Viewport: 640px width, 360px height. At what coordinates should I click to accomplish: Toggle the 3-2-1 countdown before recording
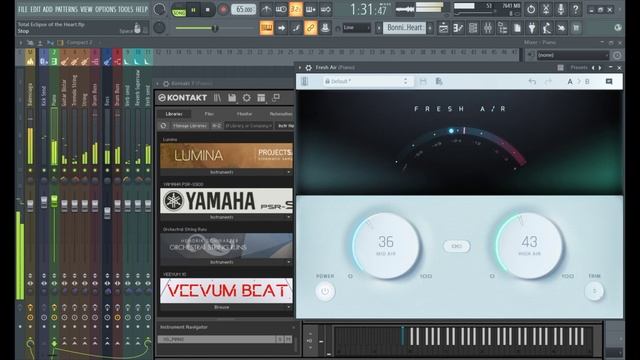coord(296,9)
